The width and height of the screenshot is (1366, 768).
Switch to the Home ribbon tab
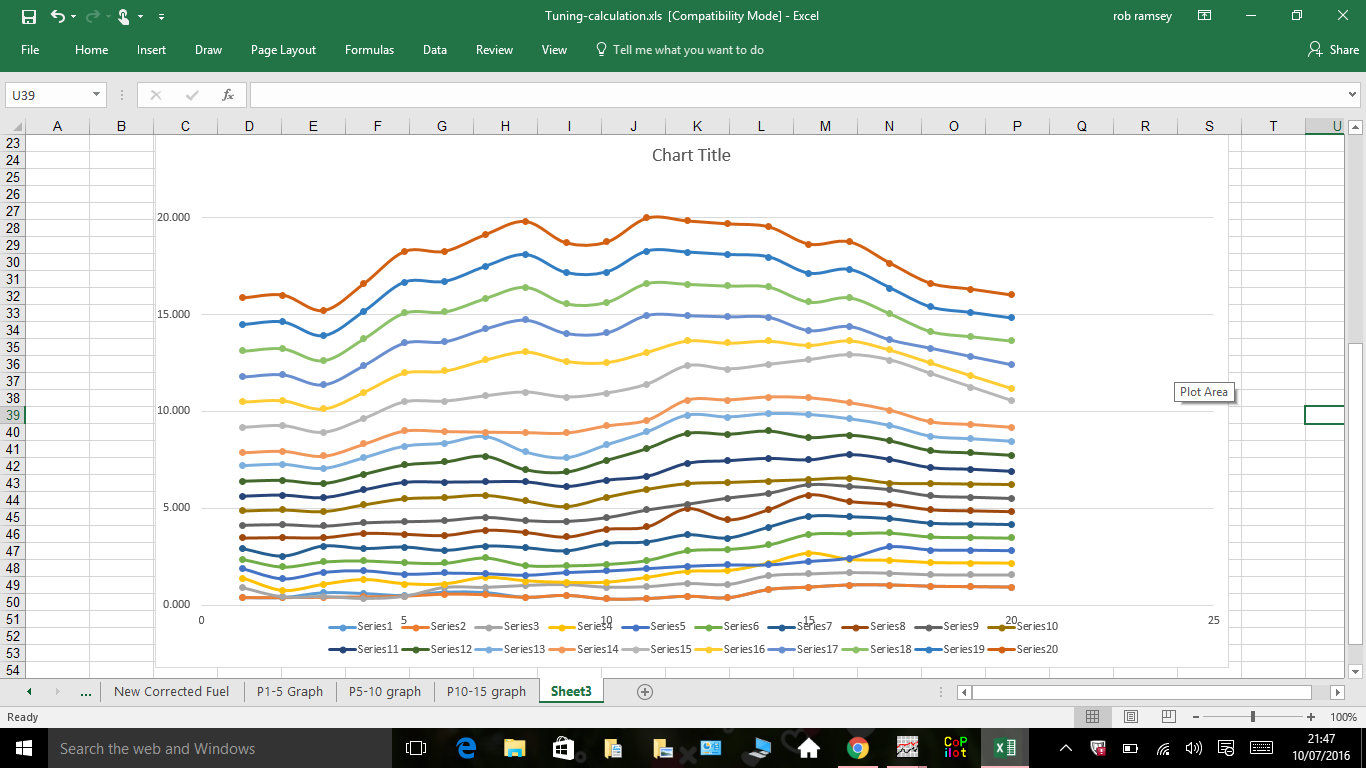91,50
